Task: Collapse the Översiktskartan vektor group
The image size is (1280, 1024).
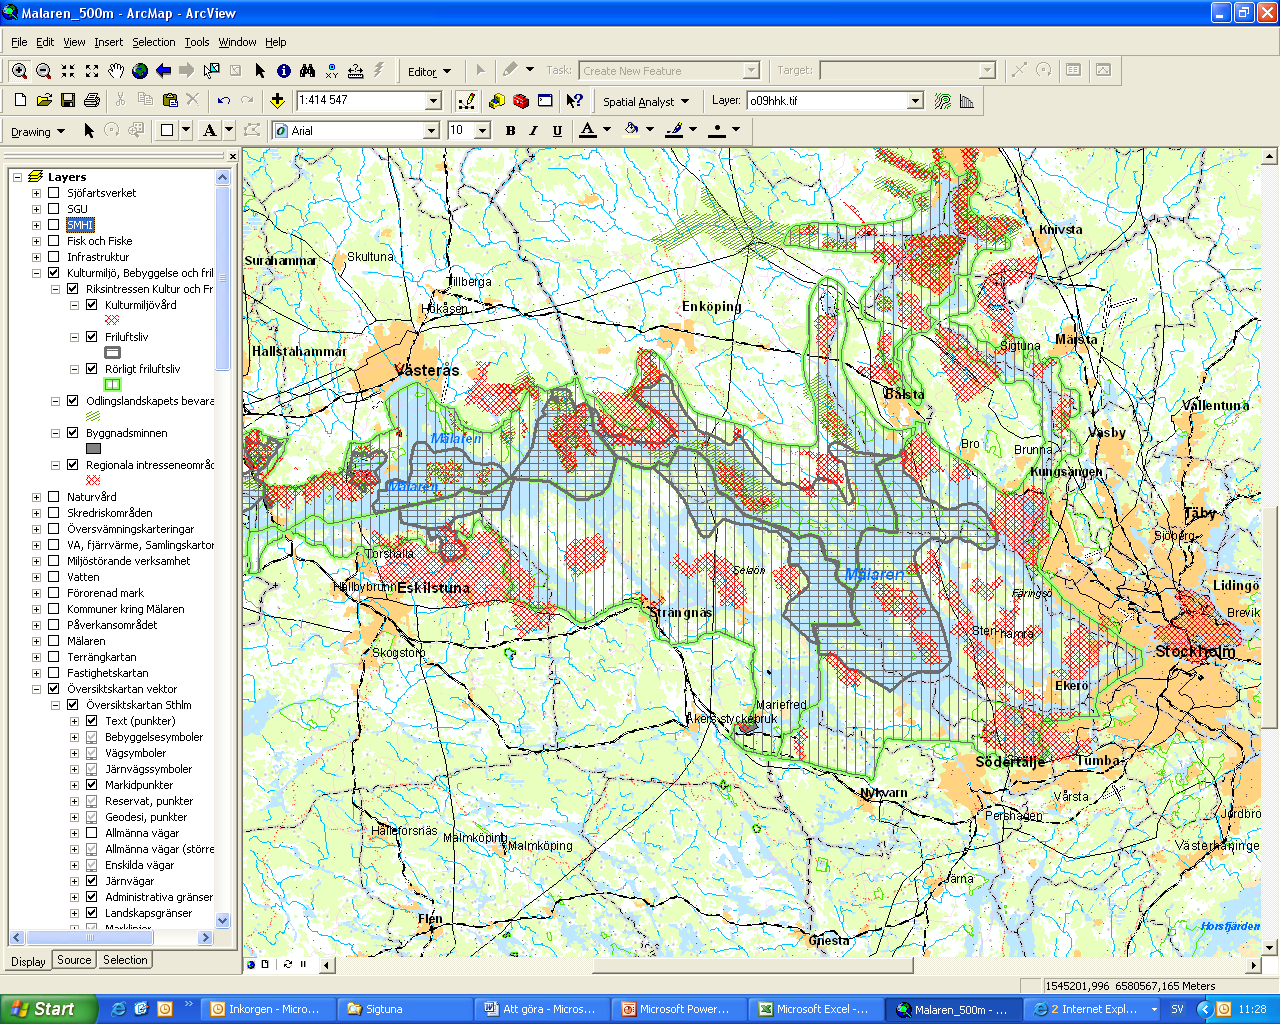Action: point(36,689)
